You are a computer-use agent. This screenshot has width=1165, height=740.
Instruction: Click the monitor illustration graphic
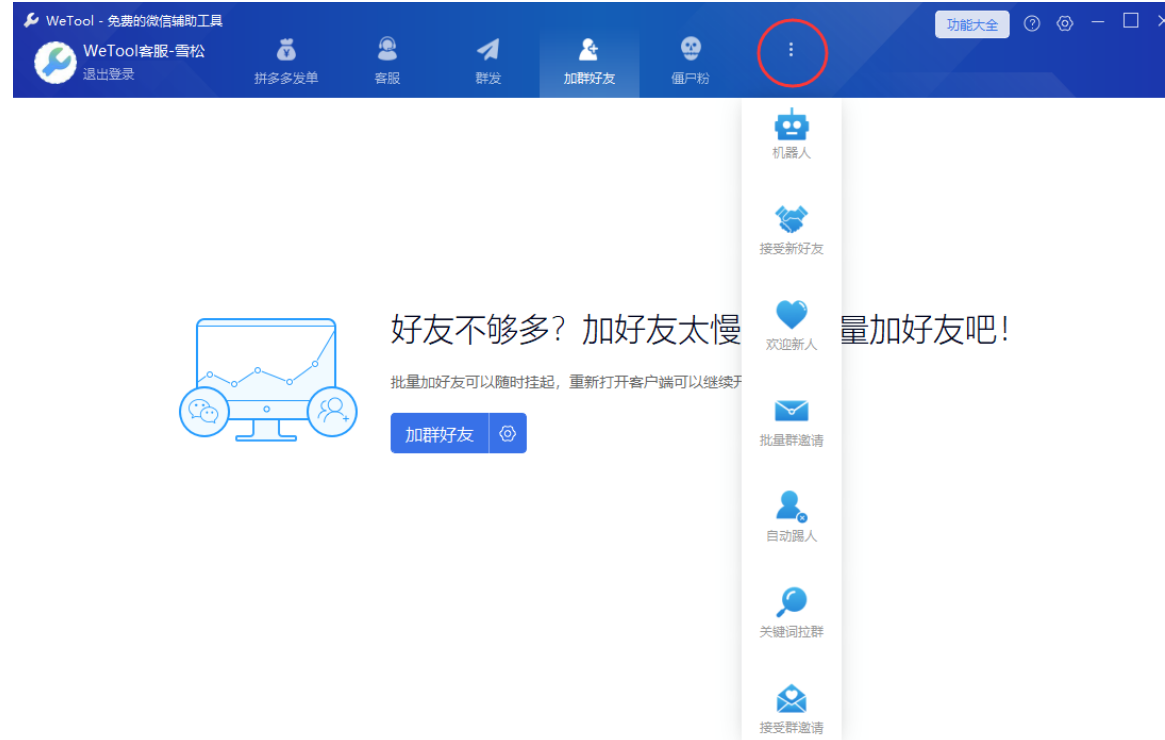click(x=267, y=380)
